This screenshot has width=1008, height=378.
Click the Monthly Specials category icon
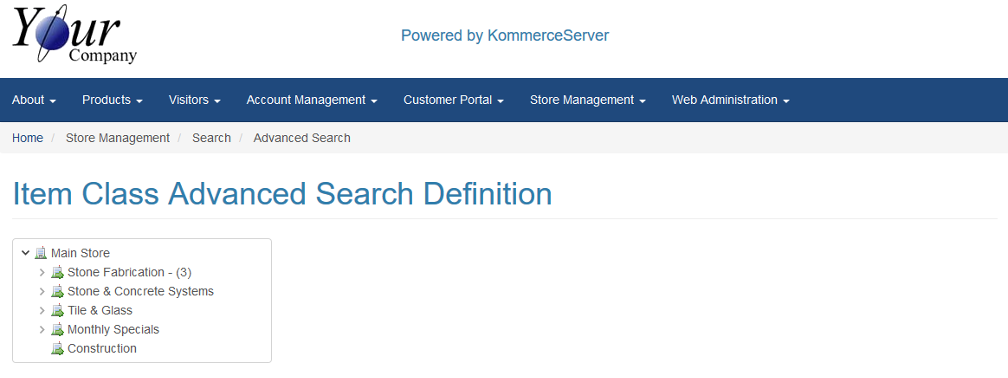58,330
